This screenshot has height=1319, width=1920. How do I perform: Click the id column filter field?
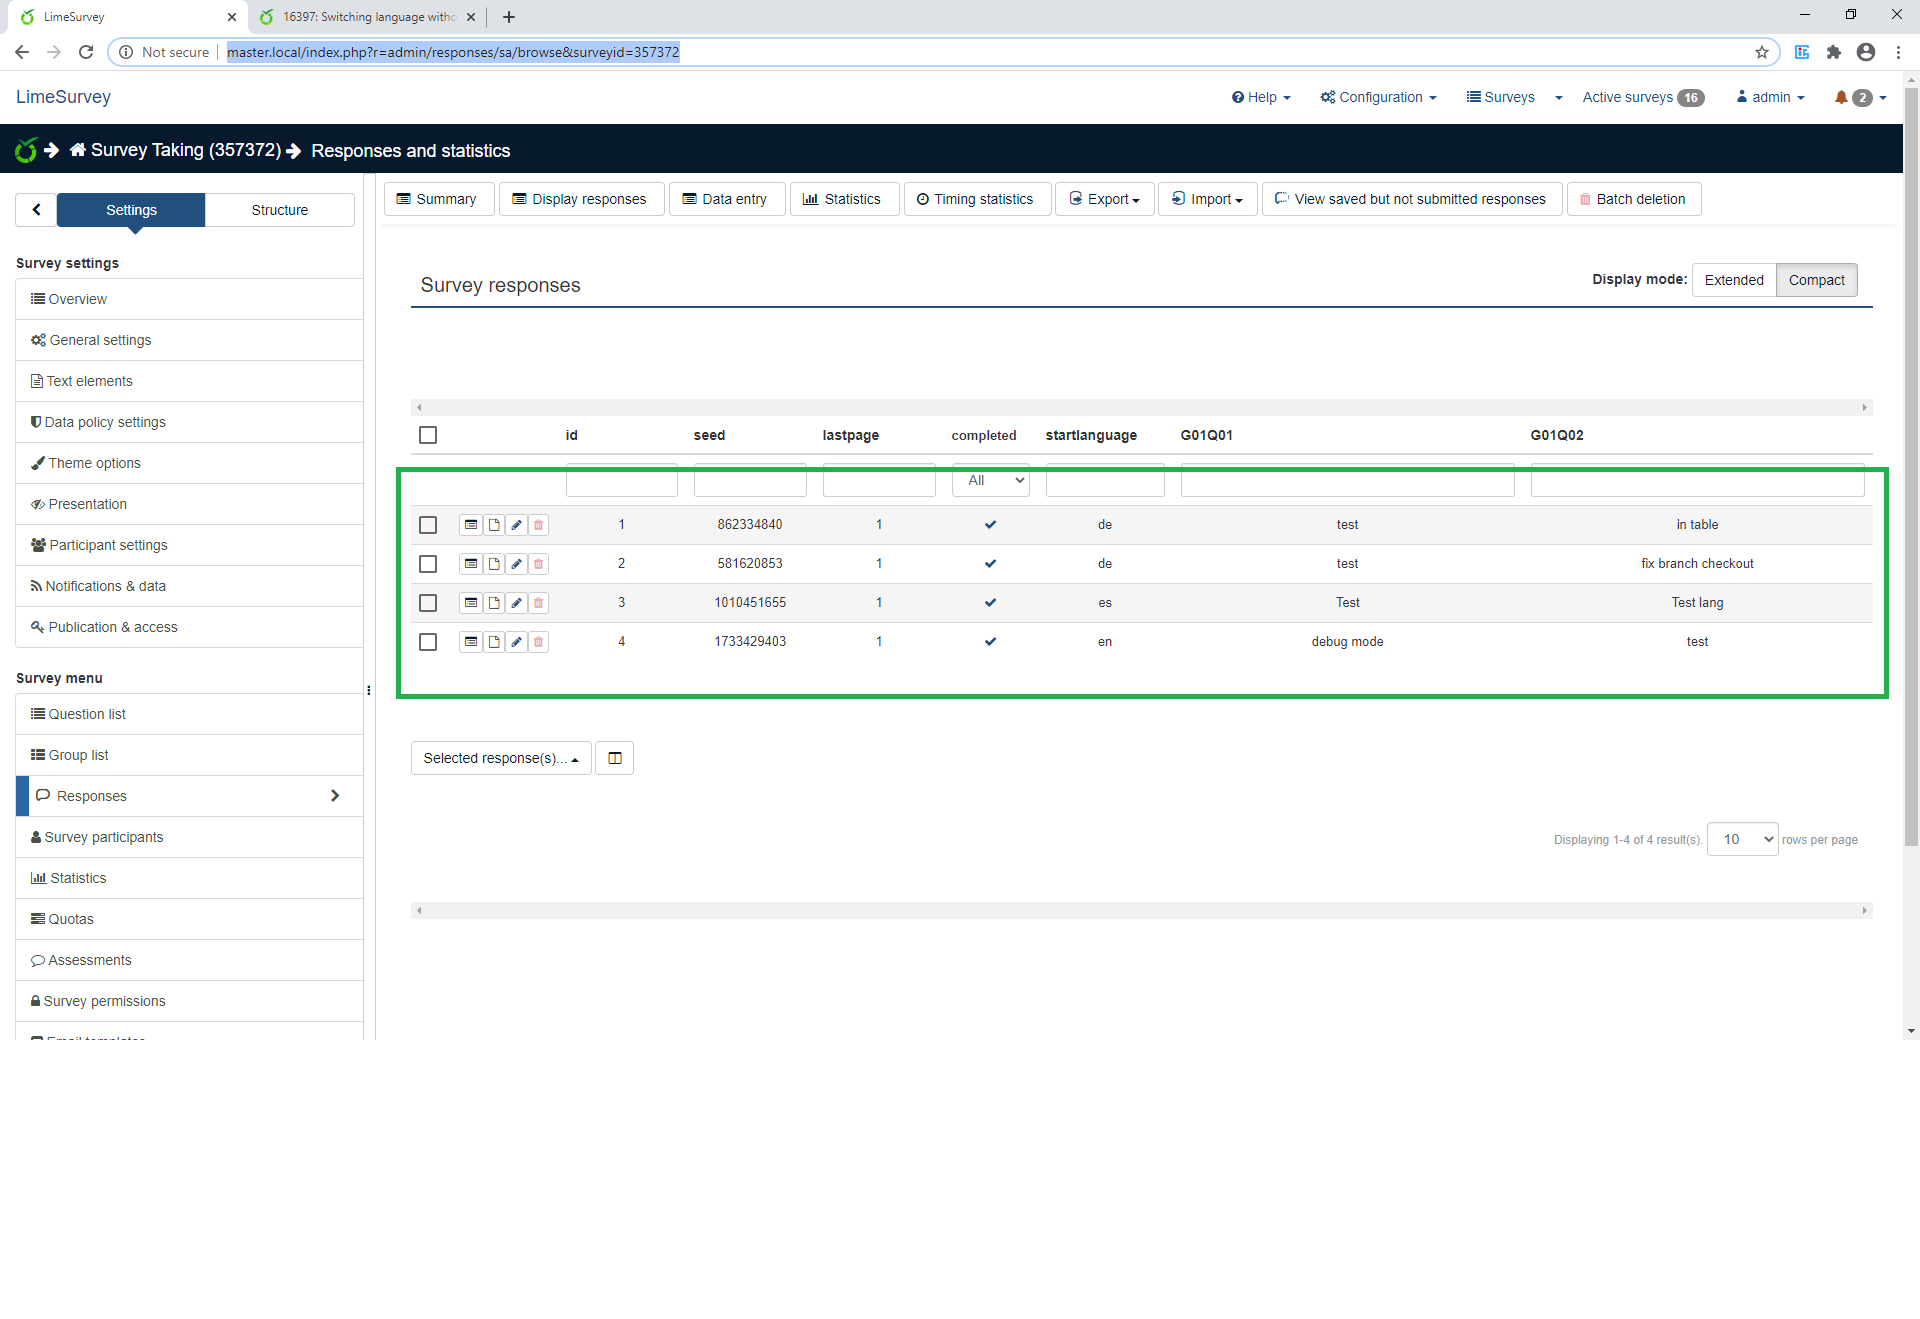point(621,481)
